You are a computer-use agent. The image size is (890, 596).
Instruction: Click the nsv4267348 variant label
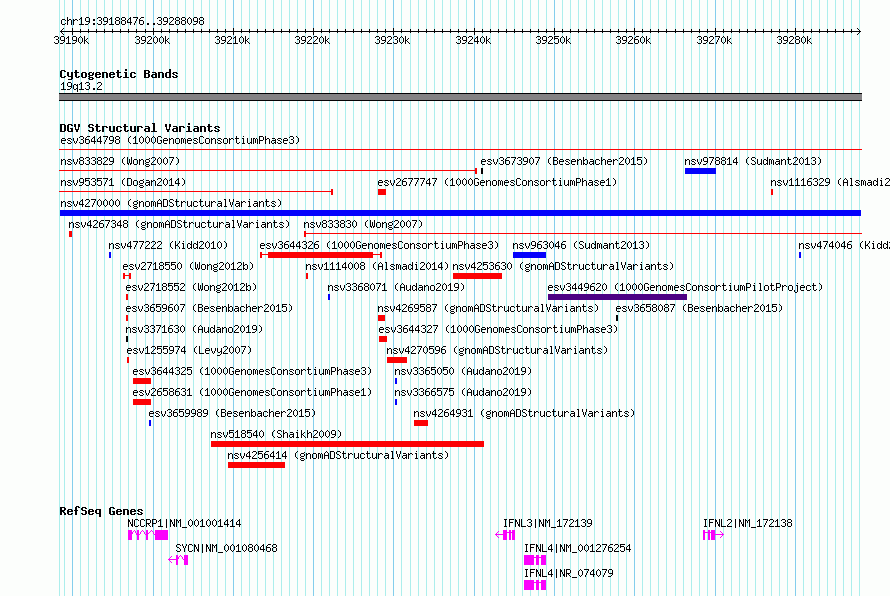179,224
